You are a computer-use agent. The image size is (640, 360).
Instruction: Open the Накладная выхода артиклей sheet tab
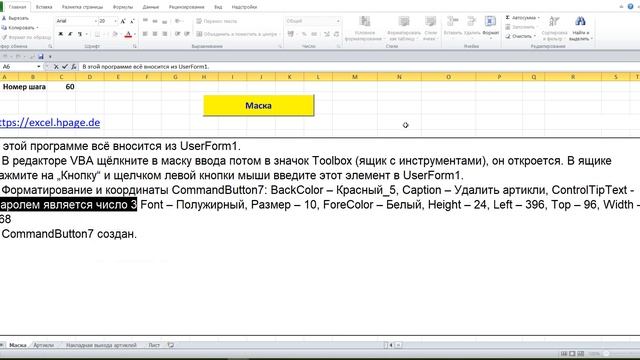tap(101, 345)
